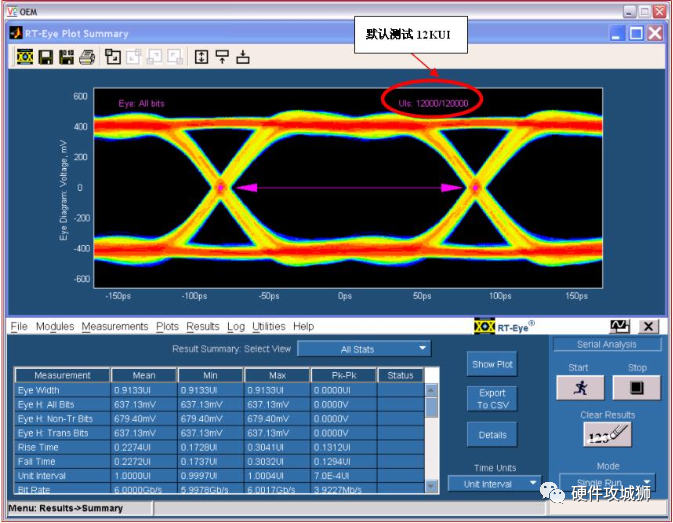673x523 pixels.
Task: Click the single floppy-disk save icon
Action: (46, 57)
